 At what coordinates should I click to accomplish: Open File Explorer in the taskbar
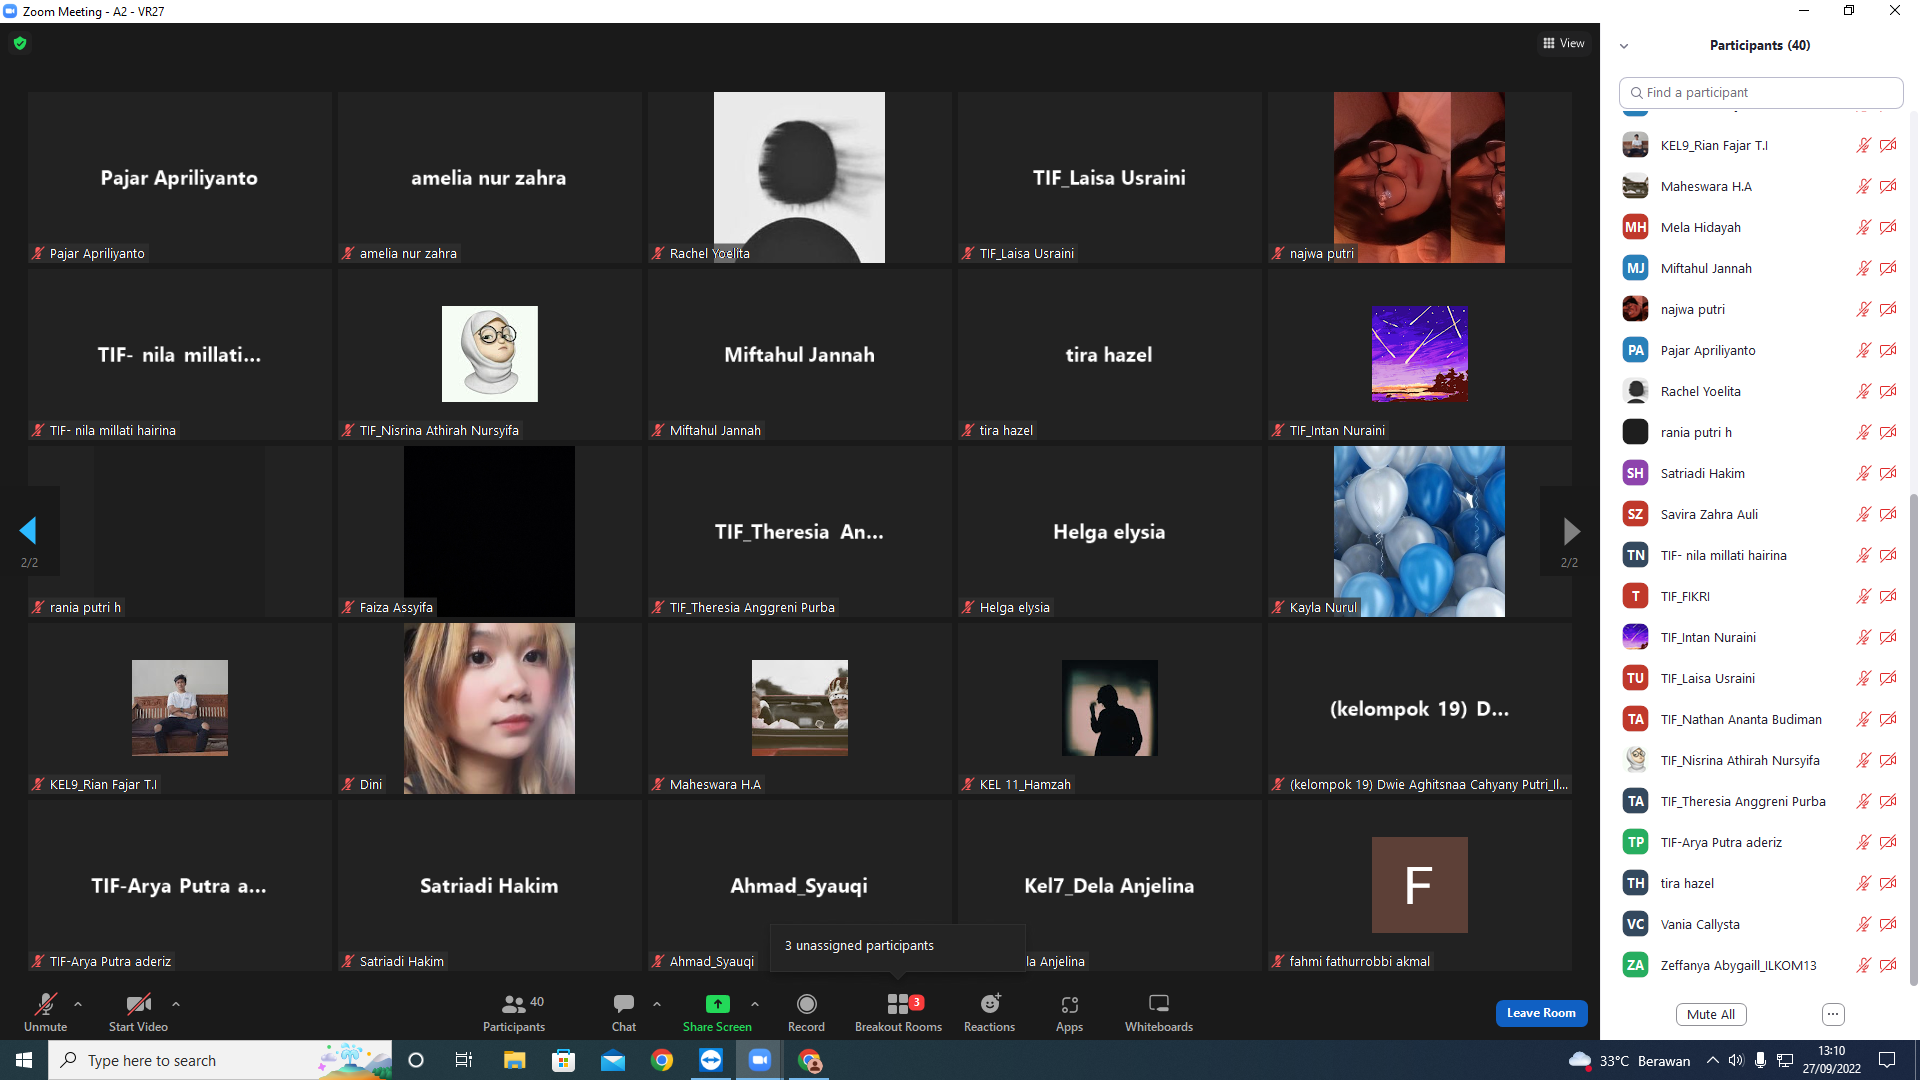(x=514, y=1060)
